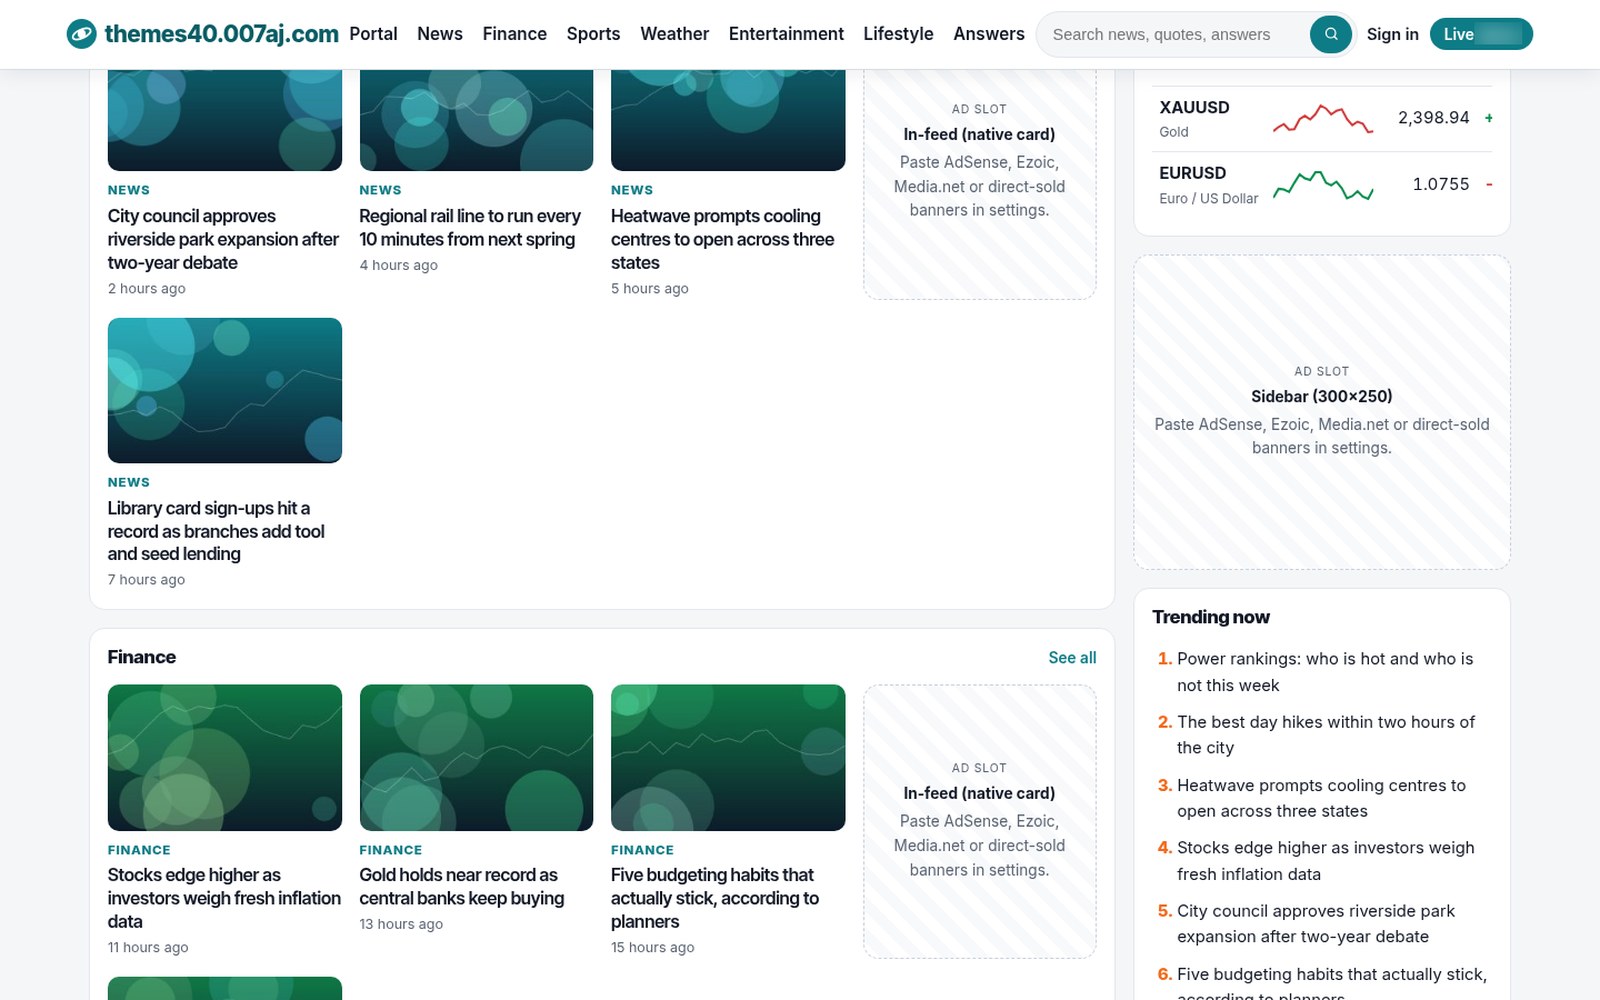The image size is (1600, 1000).
Task: Open the gold record article thumbnail
Action: (476, 757)
